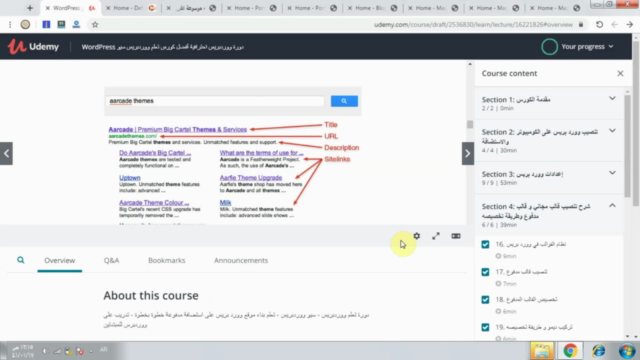The width and height of the screenshot is (640, 360).
Task: Open the Your progress dropdown
Action: (587, 47)
